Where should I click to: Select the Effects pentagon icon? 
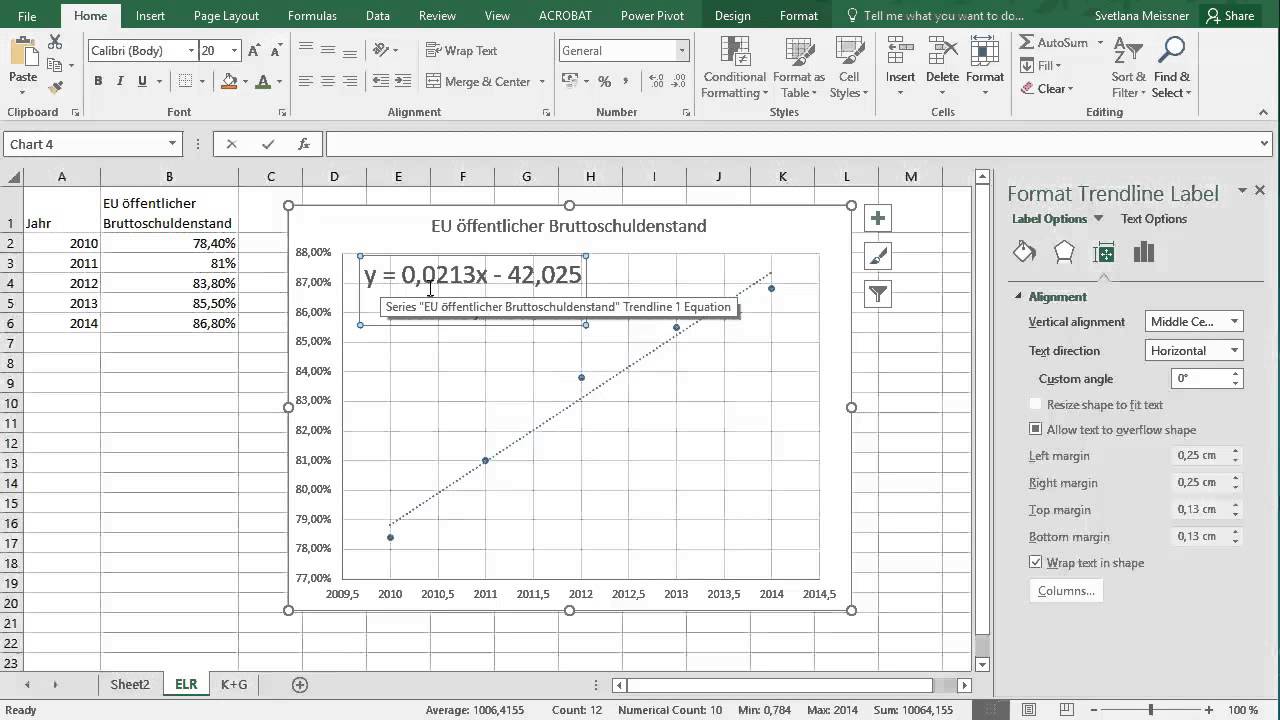(1064, 253)
